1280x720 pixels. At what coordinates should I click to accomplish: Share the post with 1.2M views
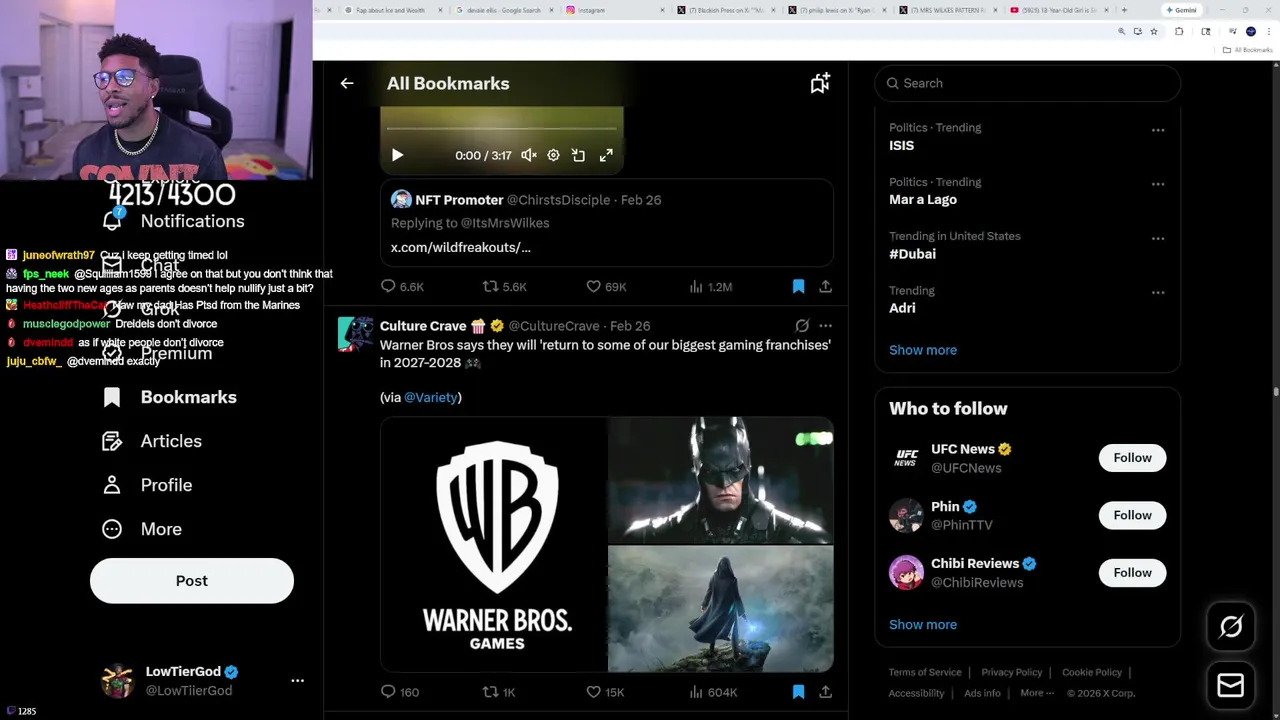click(x=825, y=287)
